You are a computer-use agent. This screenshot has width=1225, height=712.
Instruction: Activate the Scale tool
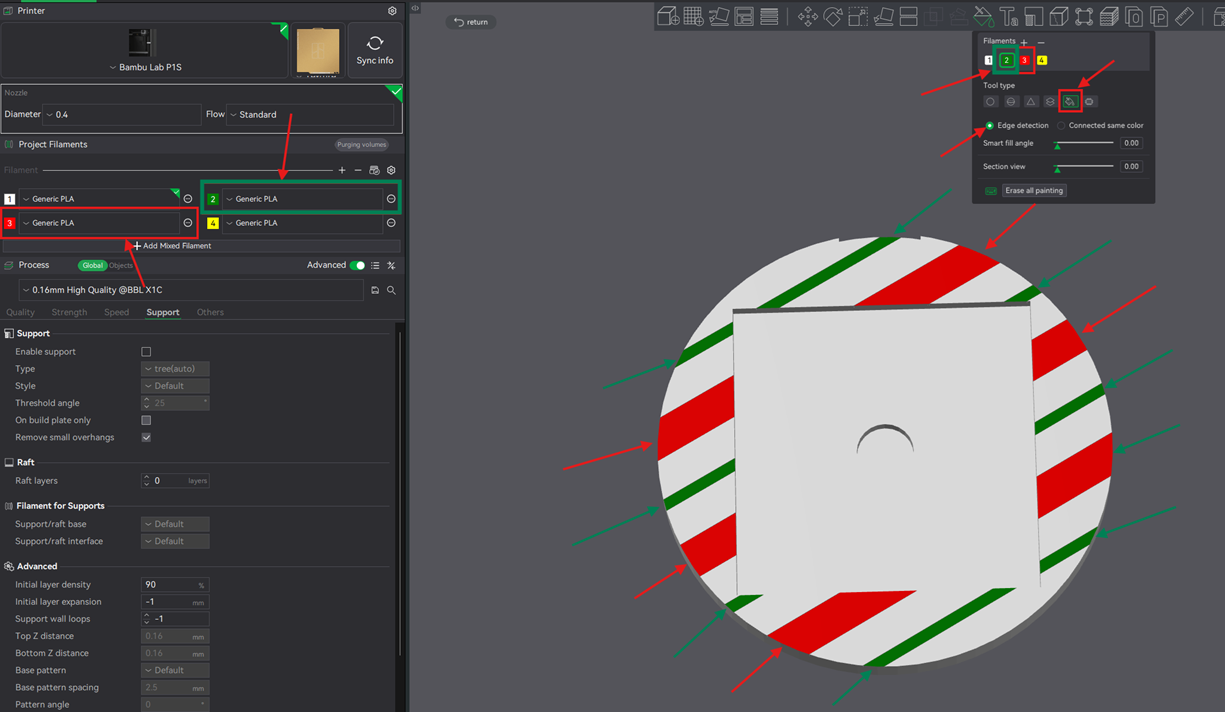[858, 16]
